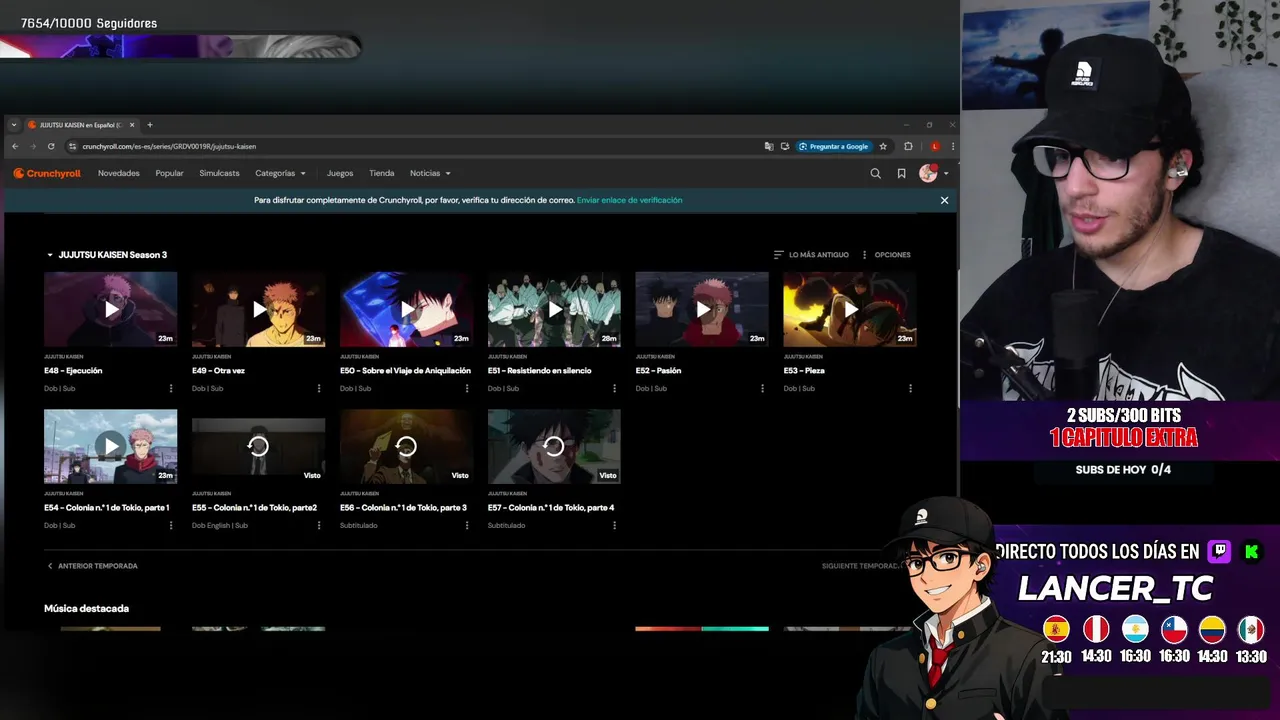Play episode E53 – Pieza thumbnail
1280x720 pixels.
tap(850, 309)
